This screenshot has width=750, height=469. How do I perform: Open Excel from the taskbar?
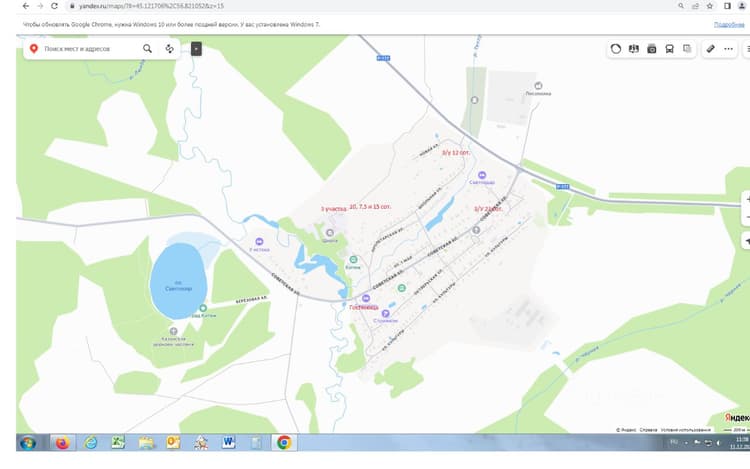tap(118, 443)
